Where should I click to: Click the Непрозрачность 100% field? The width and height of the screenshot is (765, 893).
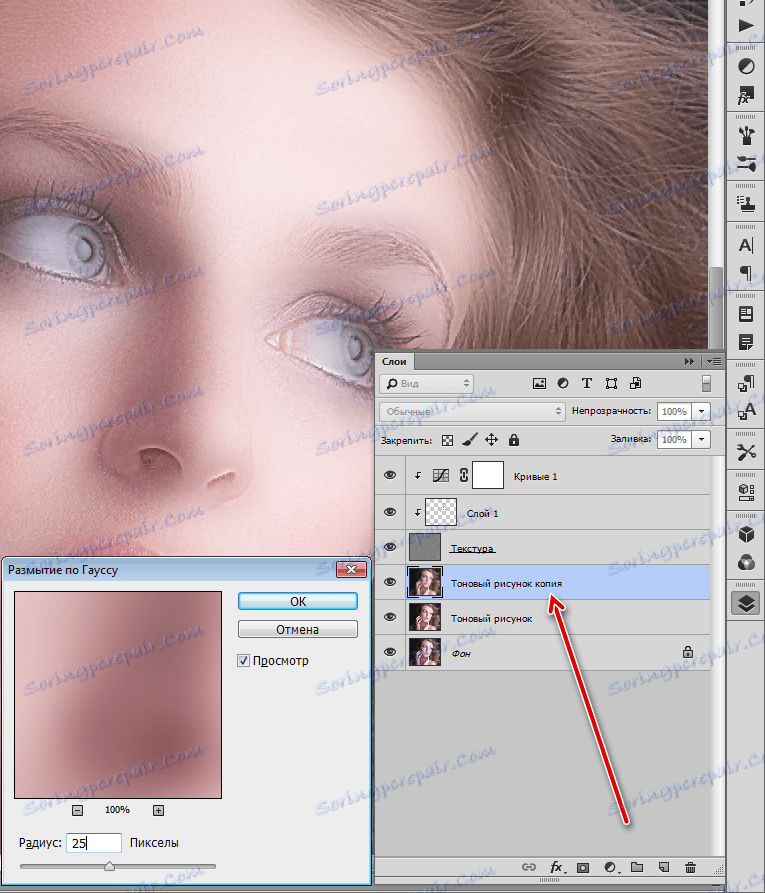675,411
